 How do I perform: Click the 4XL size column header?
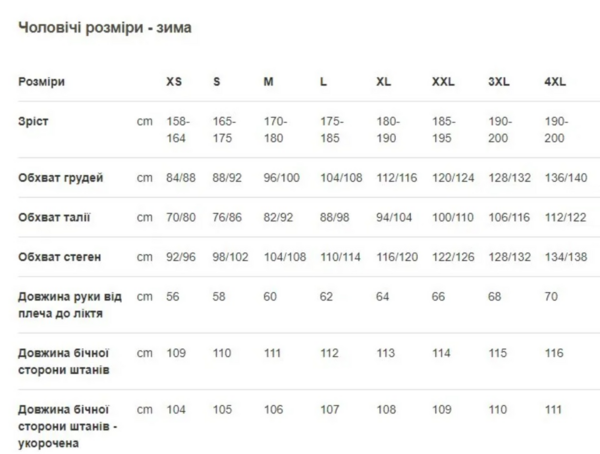[556, 81]
